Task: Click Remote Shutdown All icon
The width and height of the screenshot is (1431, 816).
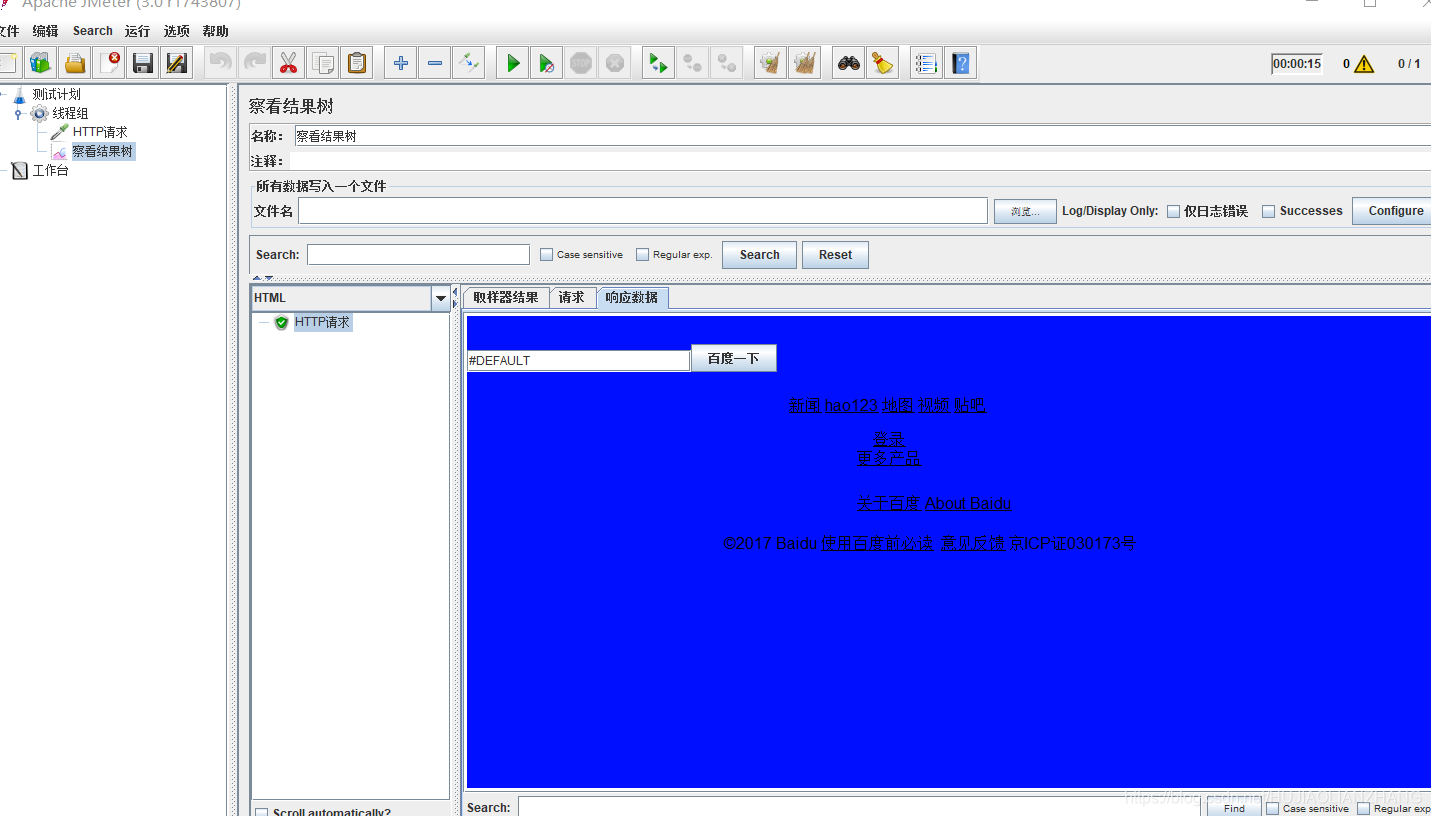Action: pos(726,64)
